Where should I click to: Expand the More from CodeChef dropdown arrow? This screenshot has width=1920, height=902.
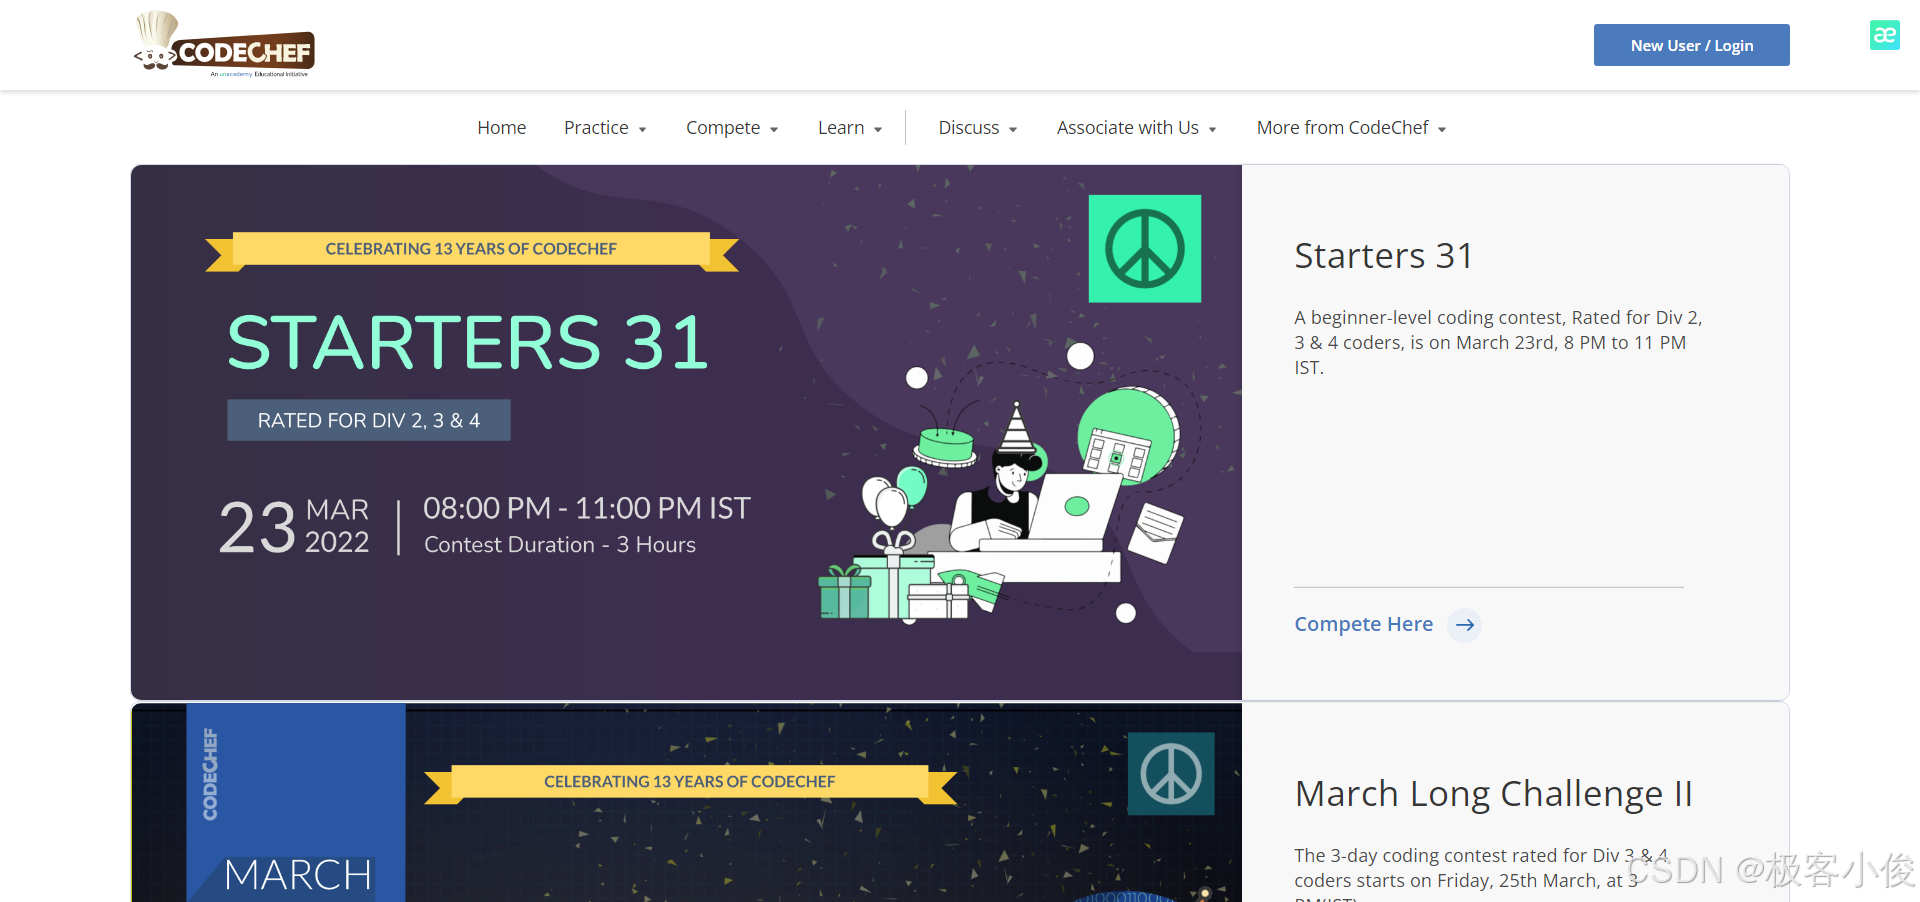pyautogui.click(x=1442, y=129)
